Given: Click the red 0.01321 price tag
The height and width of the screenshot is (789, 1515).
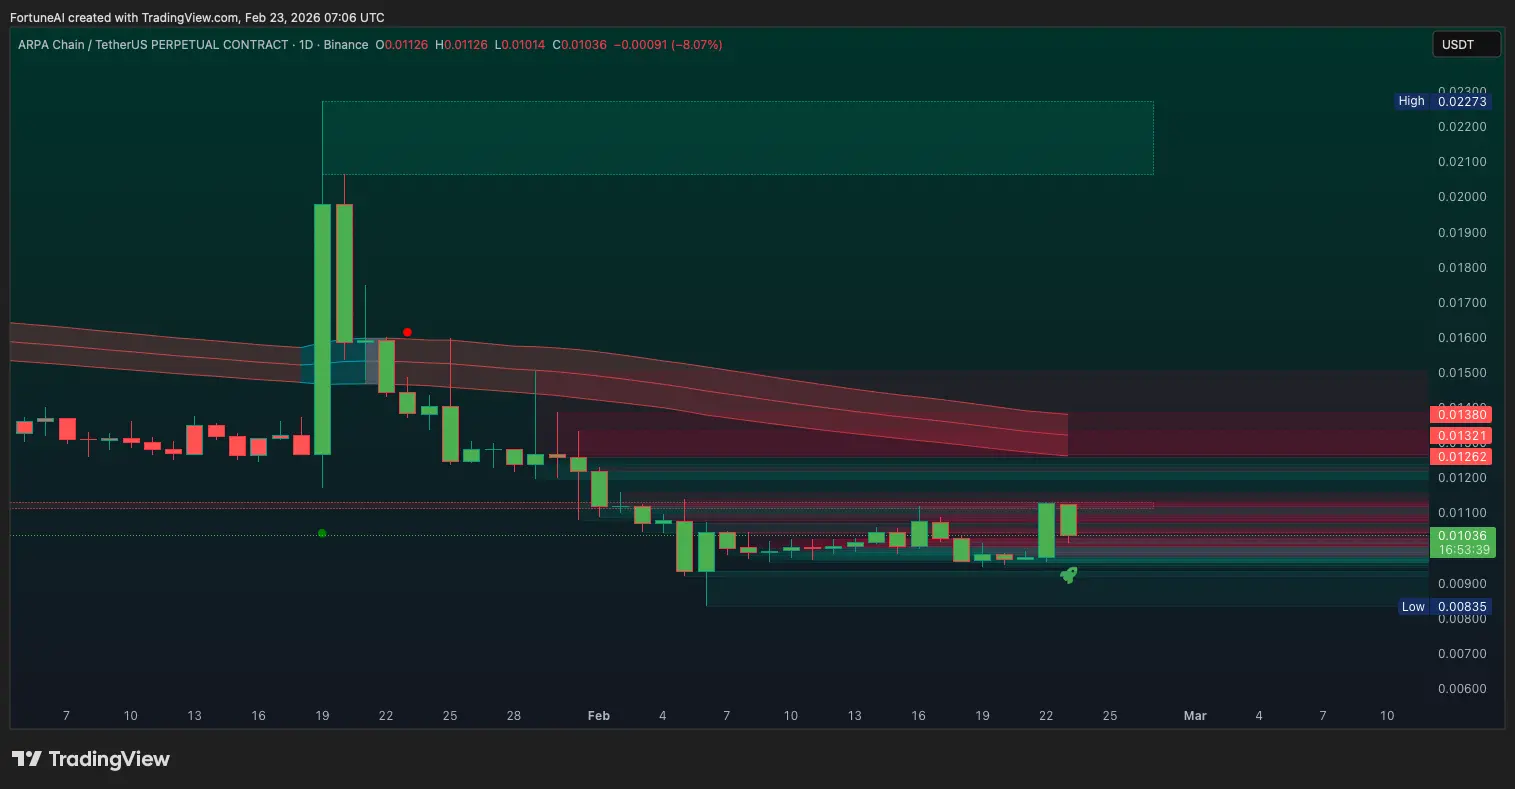Looking at the screenshot, I should (1463, 436).
